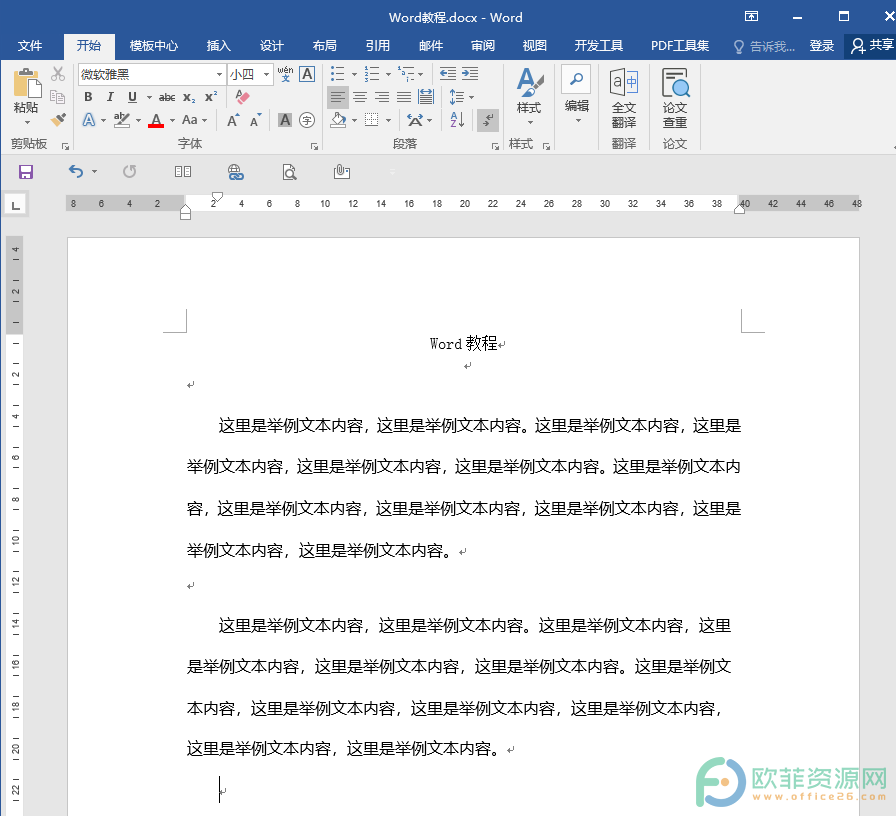Viewport: 896px width, 816px height.
Task: Undo the last action
Action: pos(76,171)
